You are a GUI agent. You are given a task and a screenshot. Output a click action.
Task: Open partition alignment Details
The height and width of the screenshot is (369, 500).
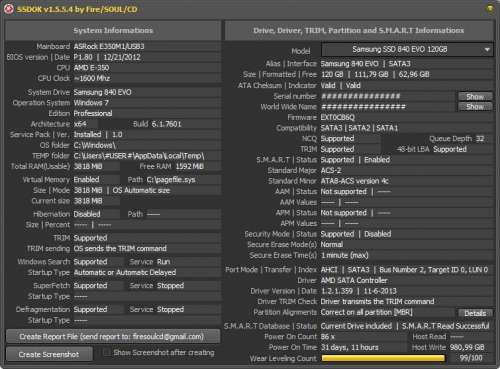point(475,313)
